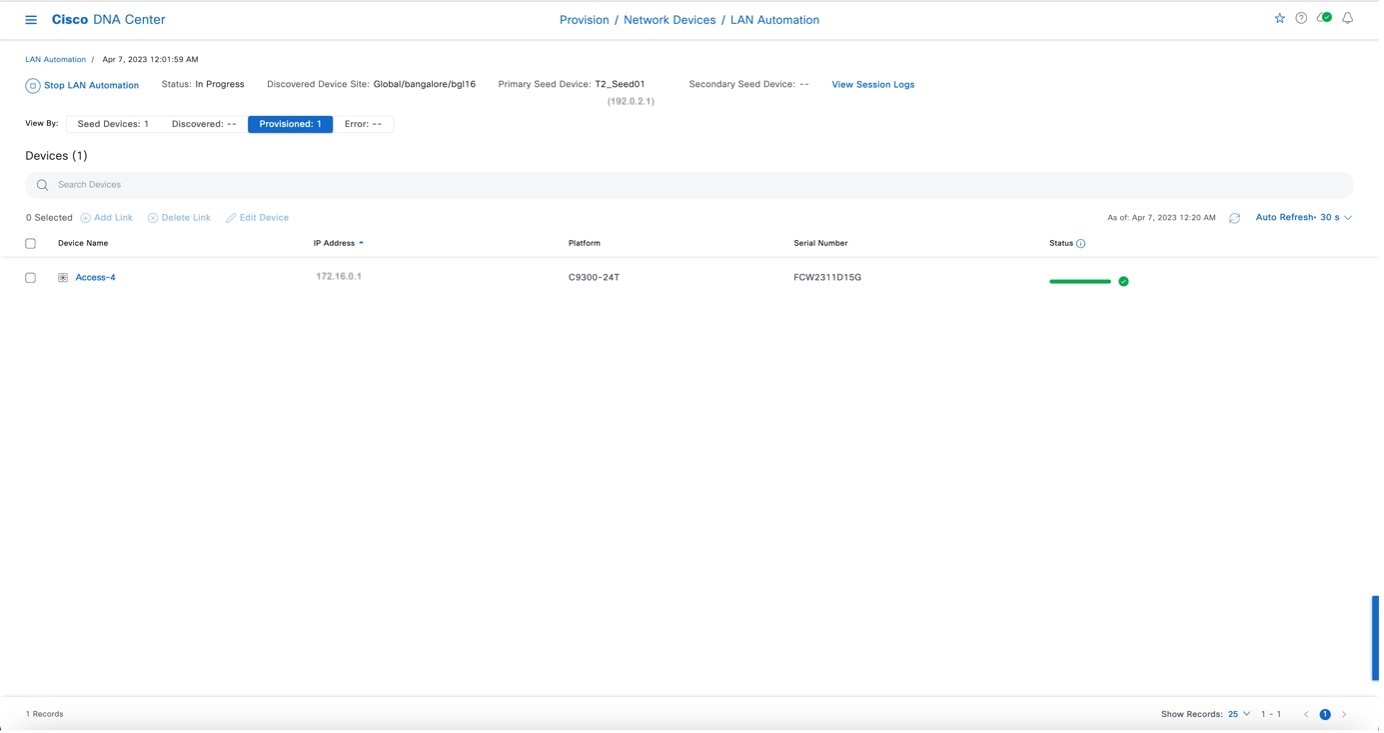The width and height of the screenshot is (1384, 733).
Task: Open the notifications bell
Action: pos(1353,18)
